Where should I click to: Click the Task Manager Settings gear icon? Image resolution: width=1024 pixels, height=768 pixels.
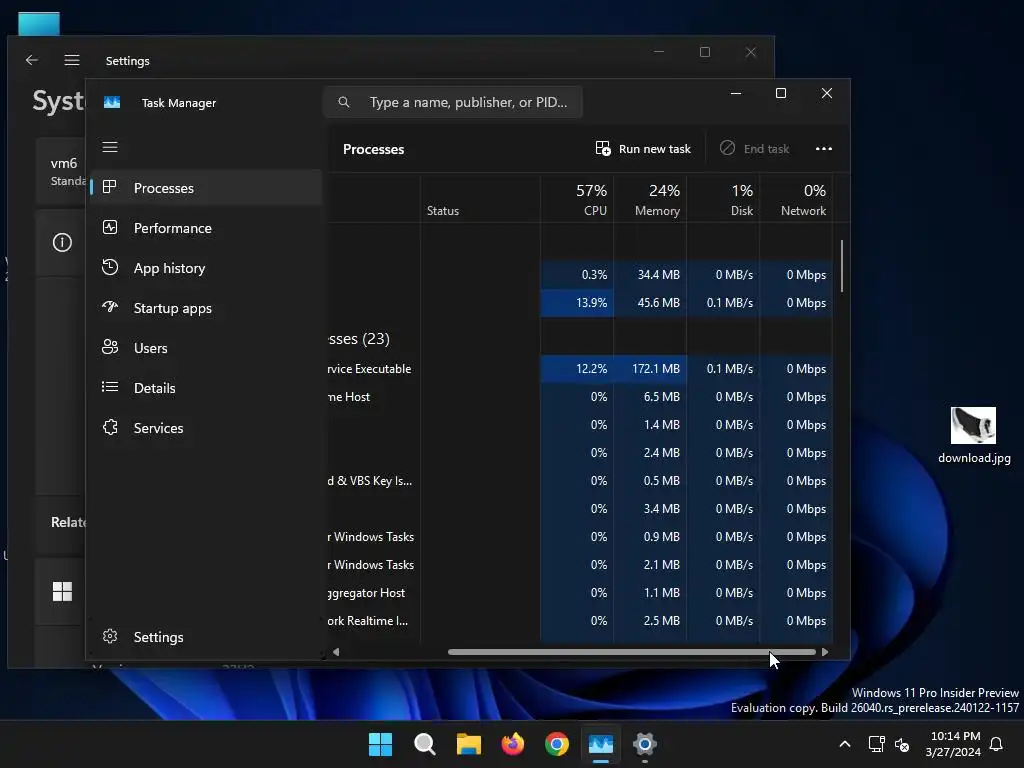[x=110, y=636]
